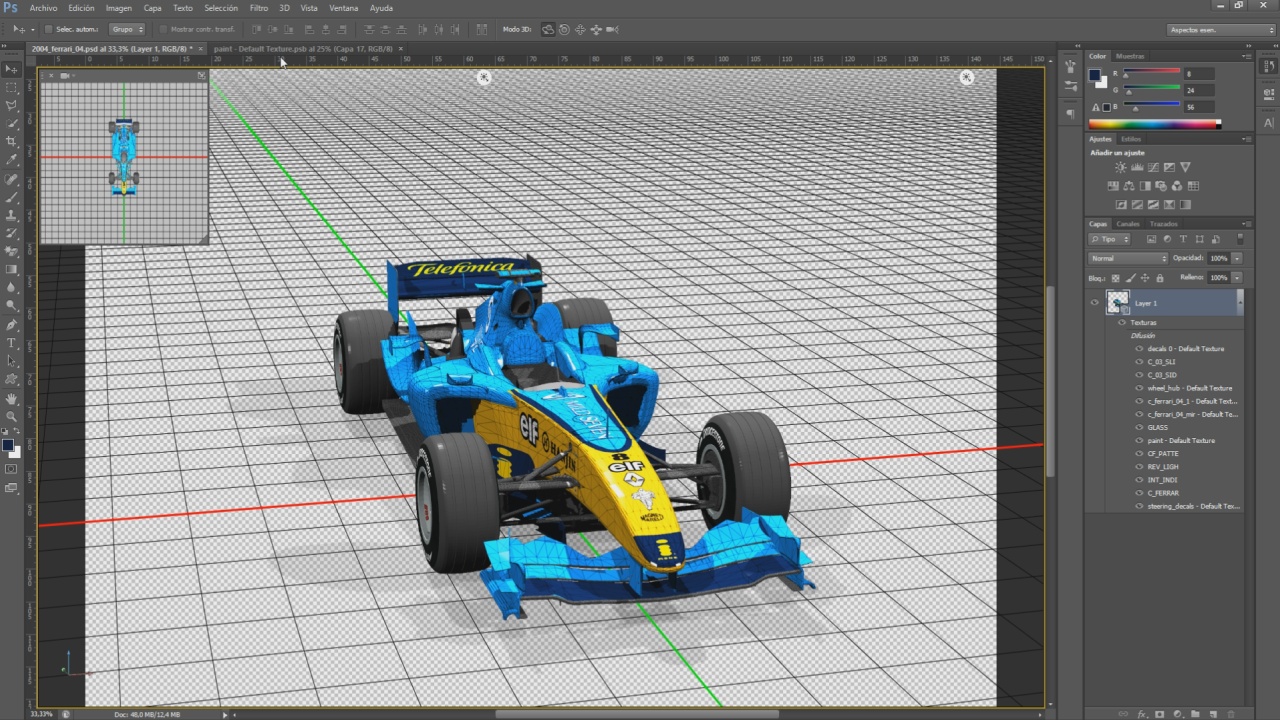This screenshot has width=1280, height=720.
Task: Switch to the Estilos tab
Action: (1131, 139)
